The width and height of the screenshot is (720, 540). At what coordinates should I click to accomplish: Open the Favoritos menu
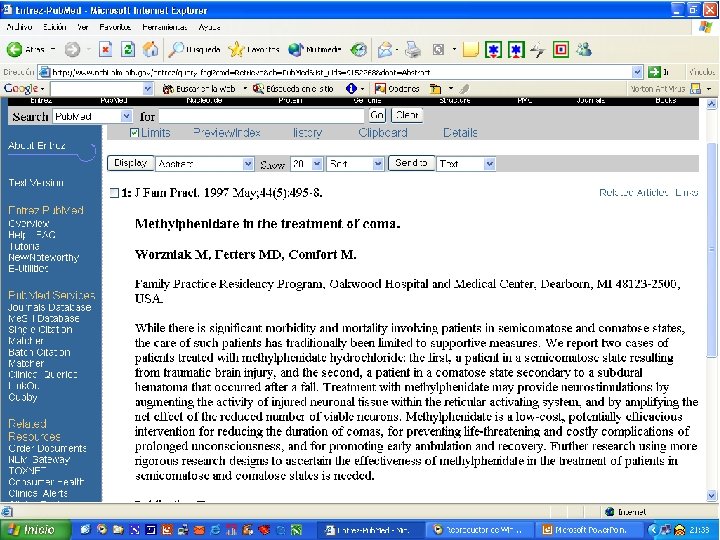coord(115,27)
